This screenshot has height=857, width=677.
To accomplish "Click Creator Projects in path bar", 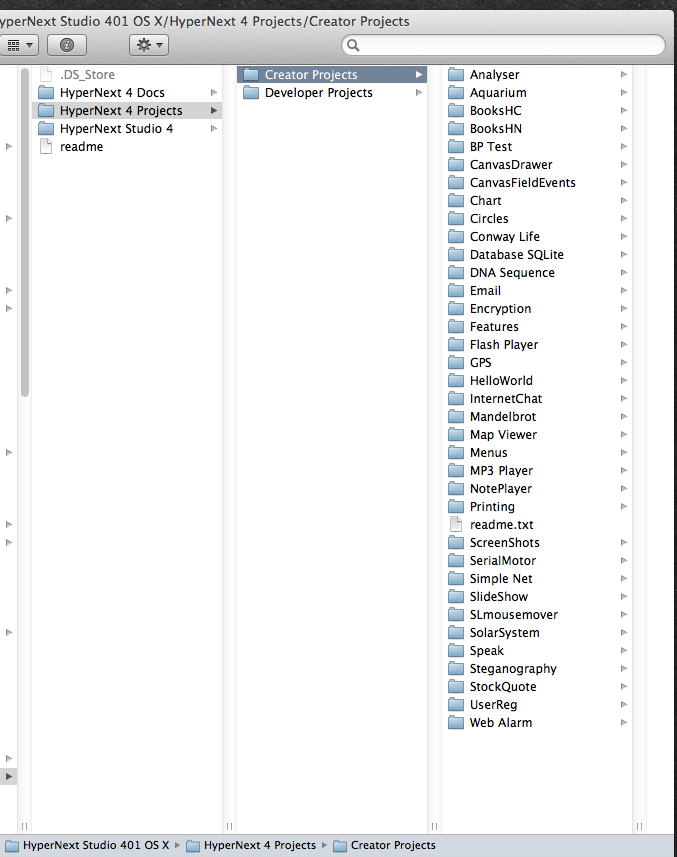I will (x=385, y=845).
